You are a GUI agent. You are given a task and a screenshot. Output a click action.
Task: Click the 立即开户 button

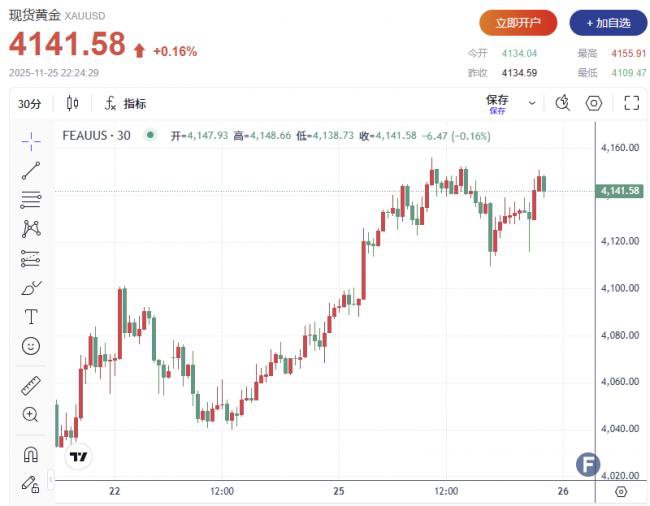517,22
